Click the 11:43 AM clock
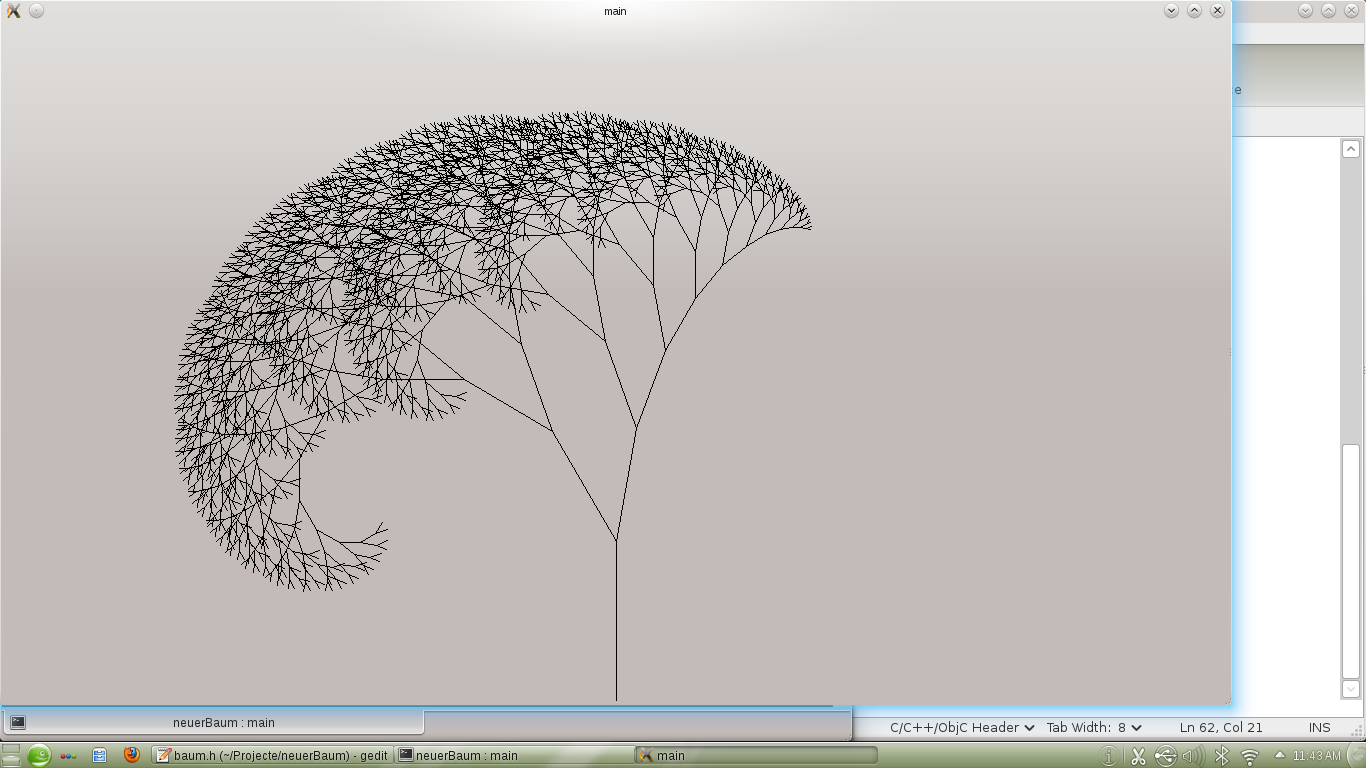This screenshot has height=768, width=1366. [1317, 755]
